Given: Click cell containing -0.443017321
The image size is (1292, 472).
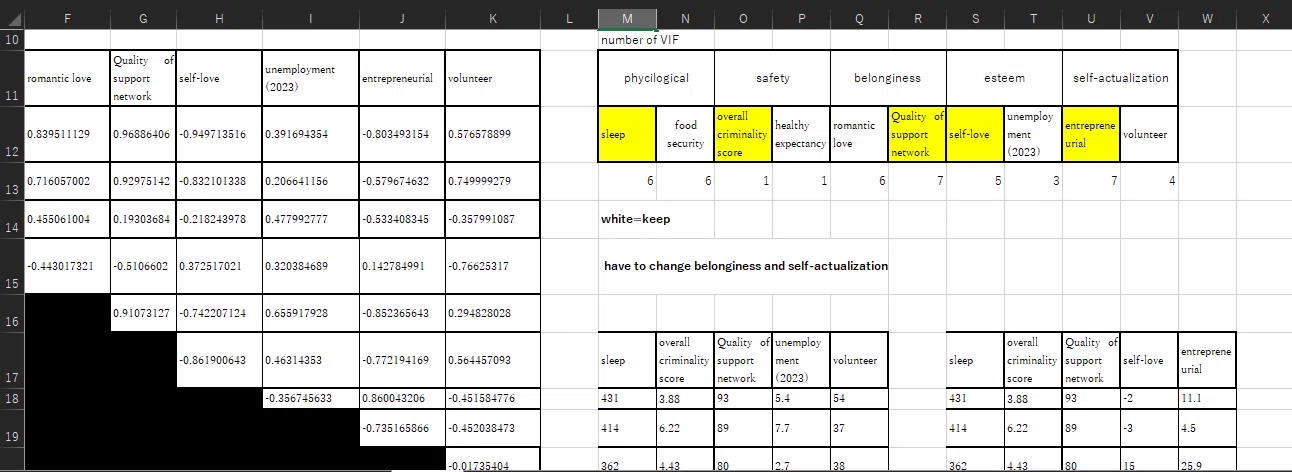Looking at the screenshot, I should [66, 266].
